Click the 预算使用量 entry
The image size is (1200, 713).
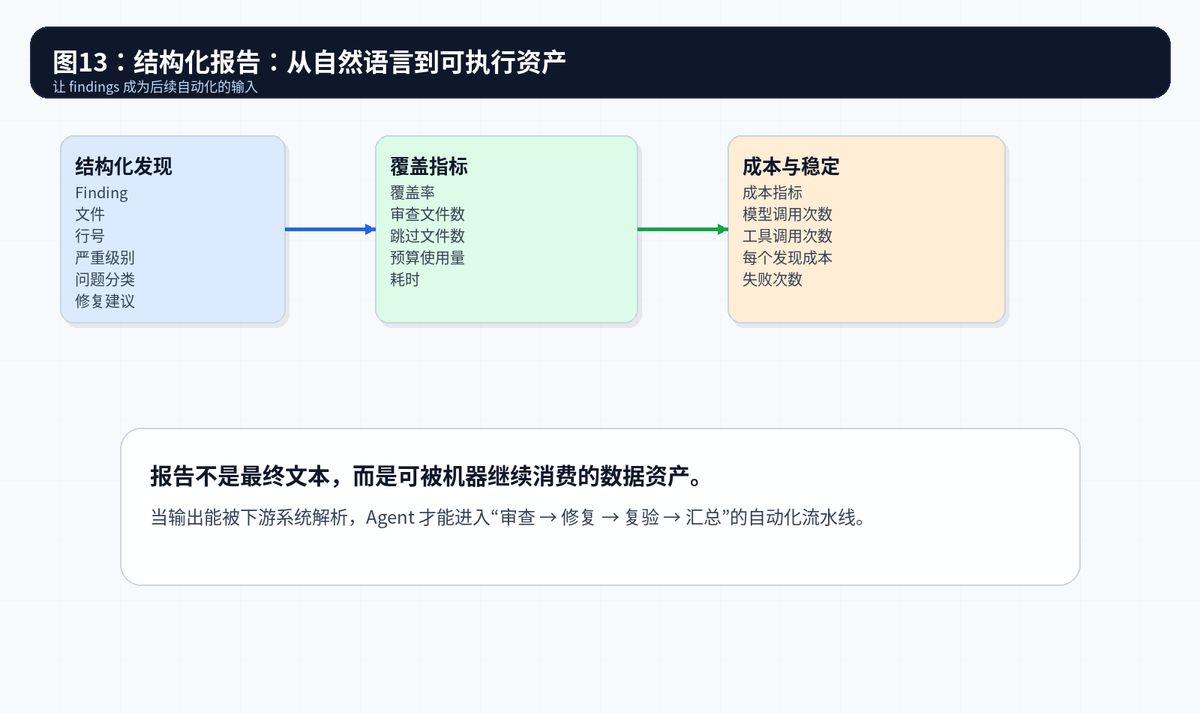coord(427,258)
